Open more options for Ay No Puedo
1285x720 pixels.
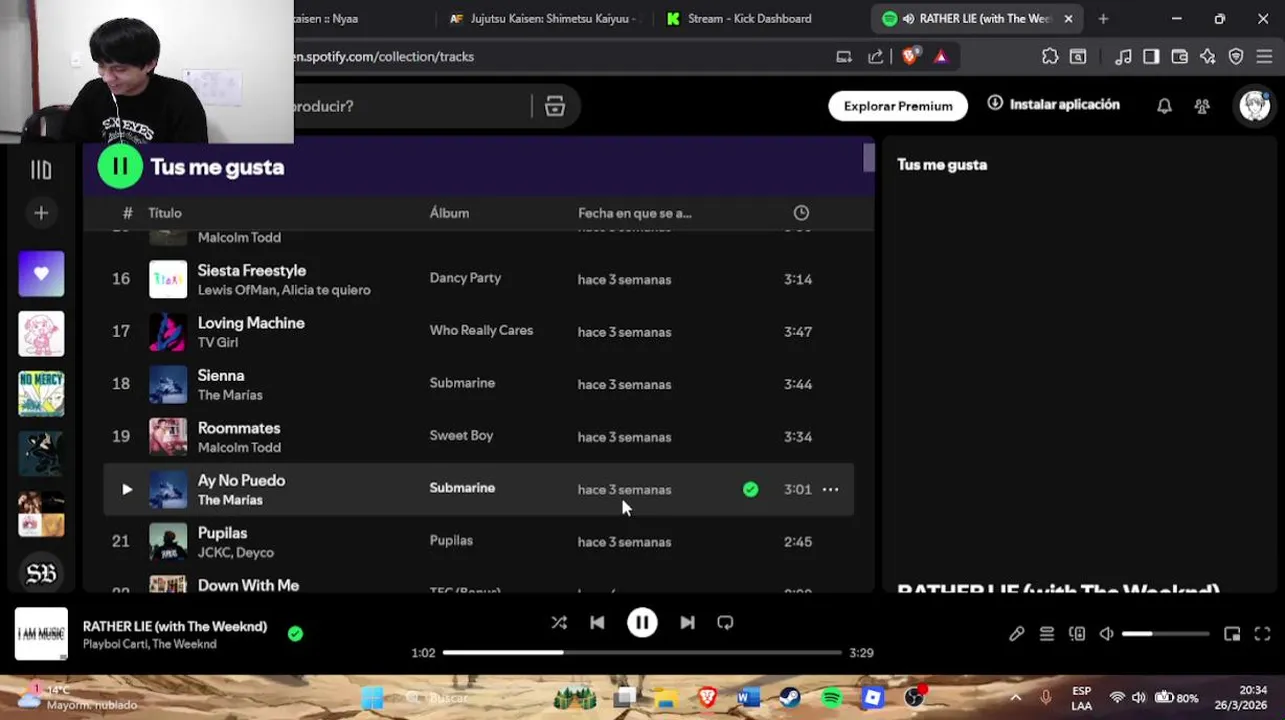click(830, 489)
